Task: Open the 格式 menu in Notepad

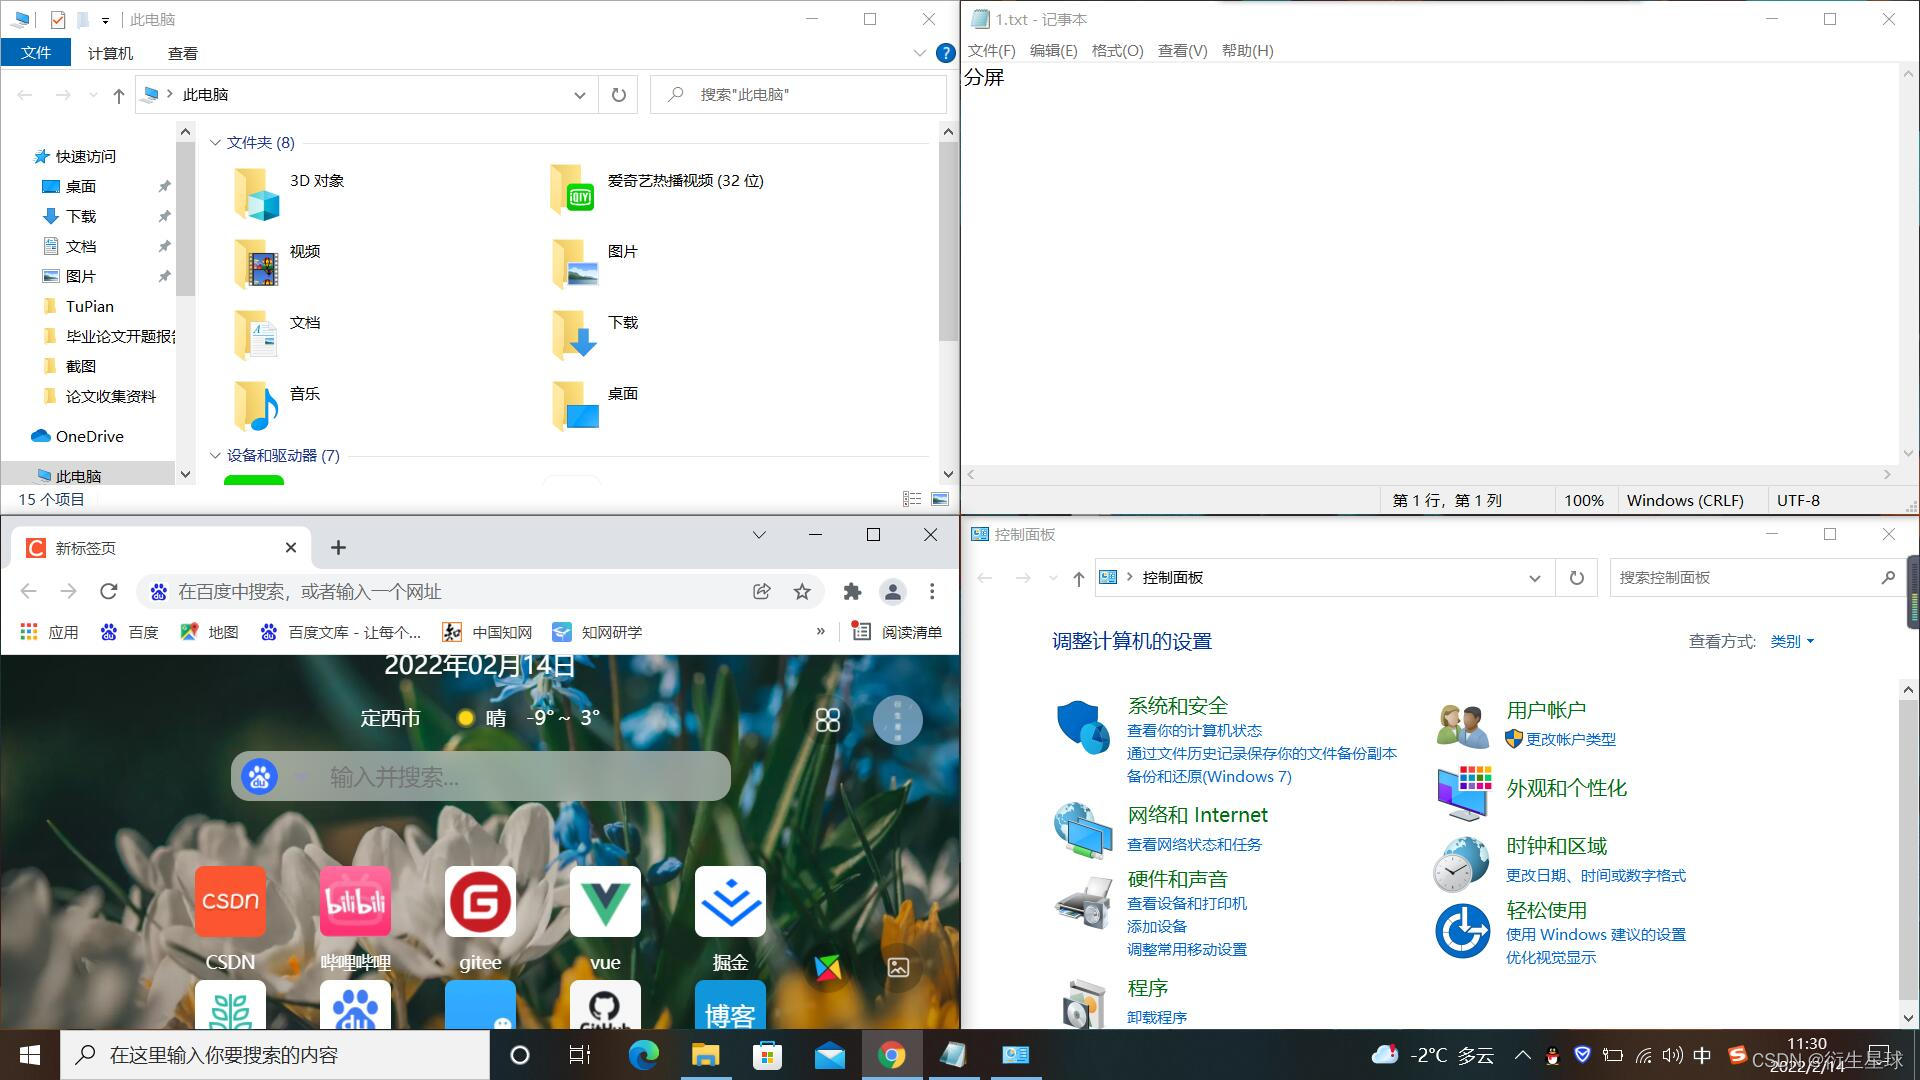Action: coord(1118,50)
